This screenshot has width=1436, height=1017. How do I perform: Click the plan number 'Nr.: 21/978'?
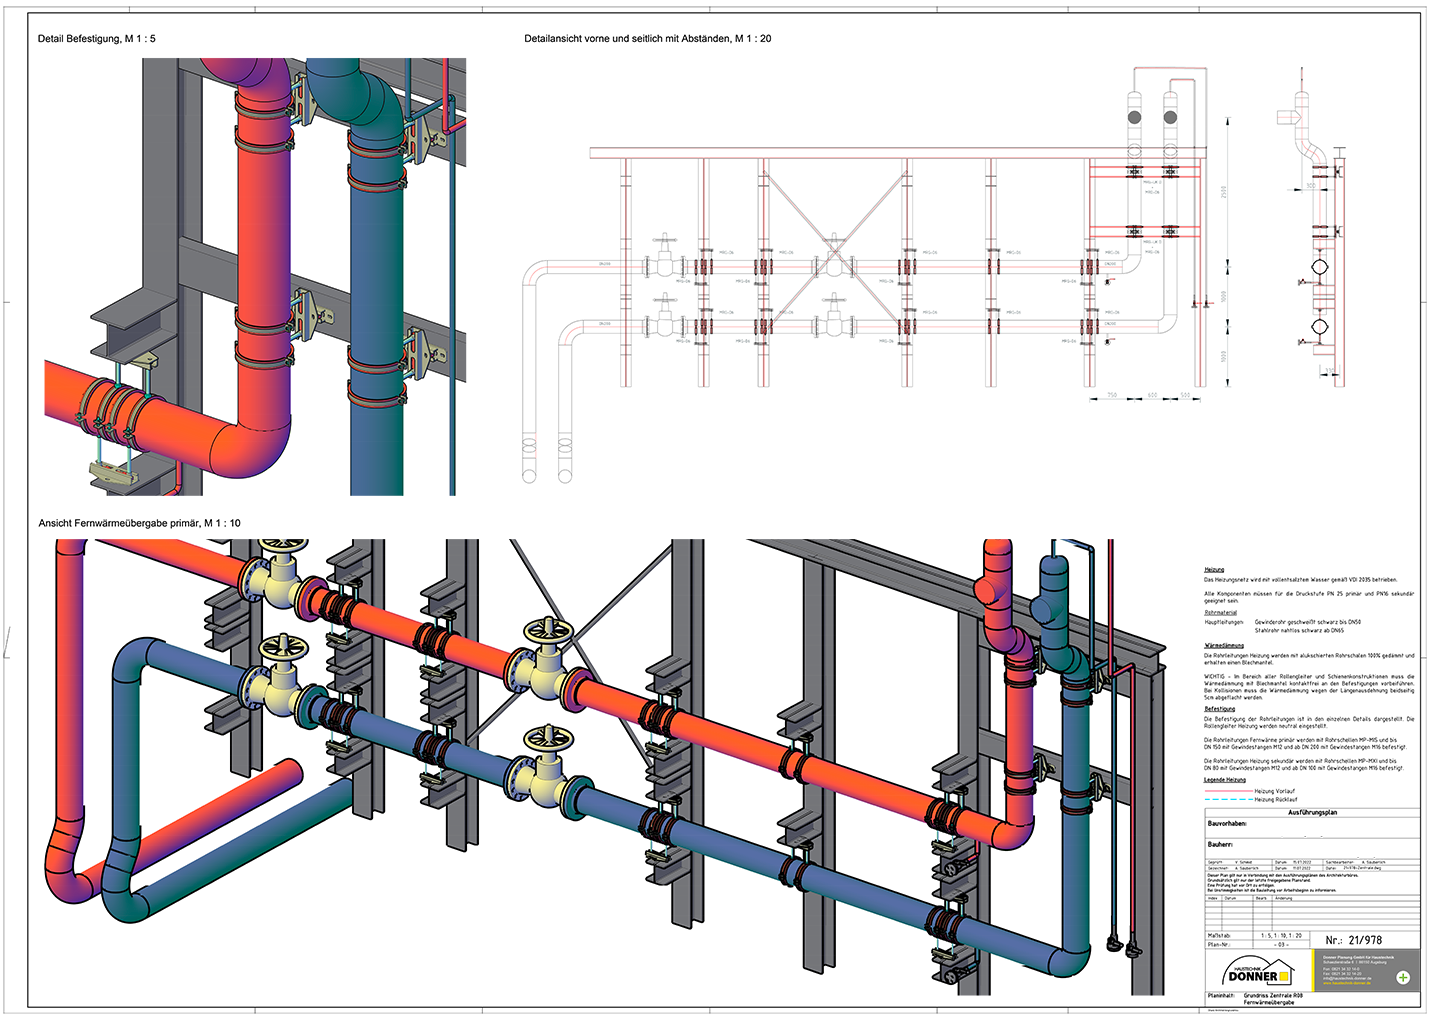point(1353,940)
